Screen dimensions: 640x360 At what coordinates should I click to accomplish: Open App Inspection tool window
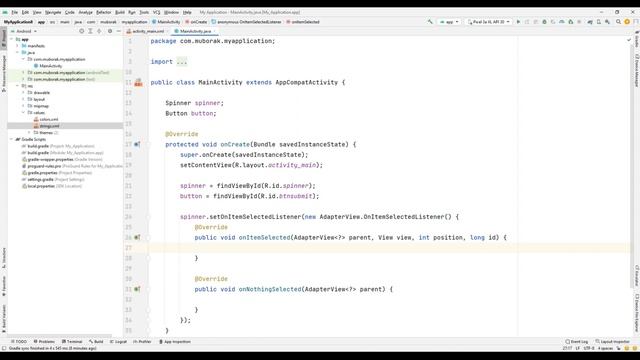(175, 342)
